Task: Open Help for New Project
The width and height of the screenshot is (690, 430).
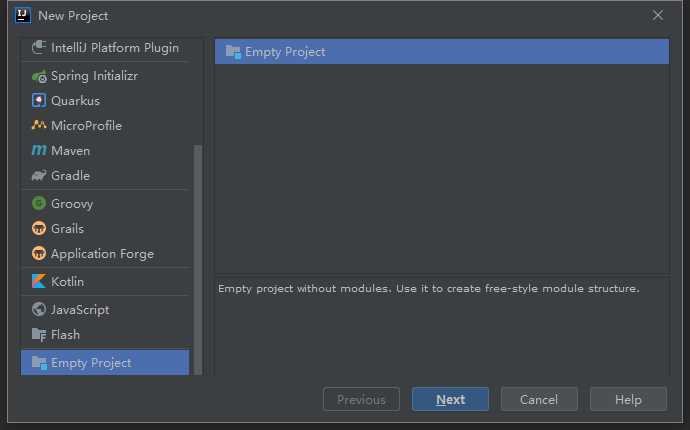Action: (628, 400)
